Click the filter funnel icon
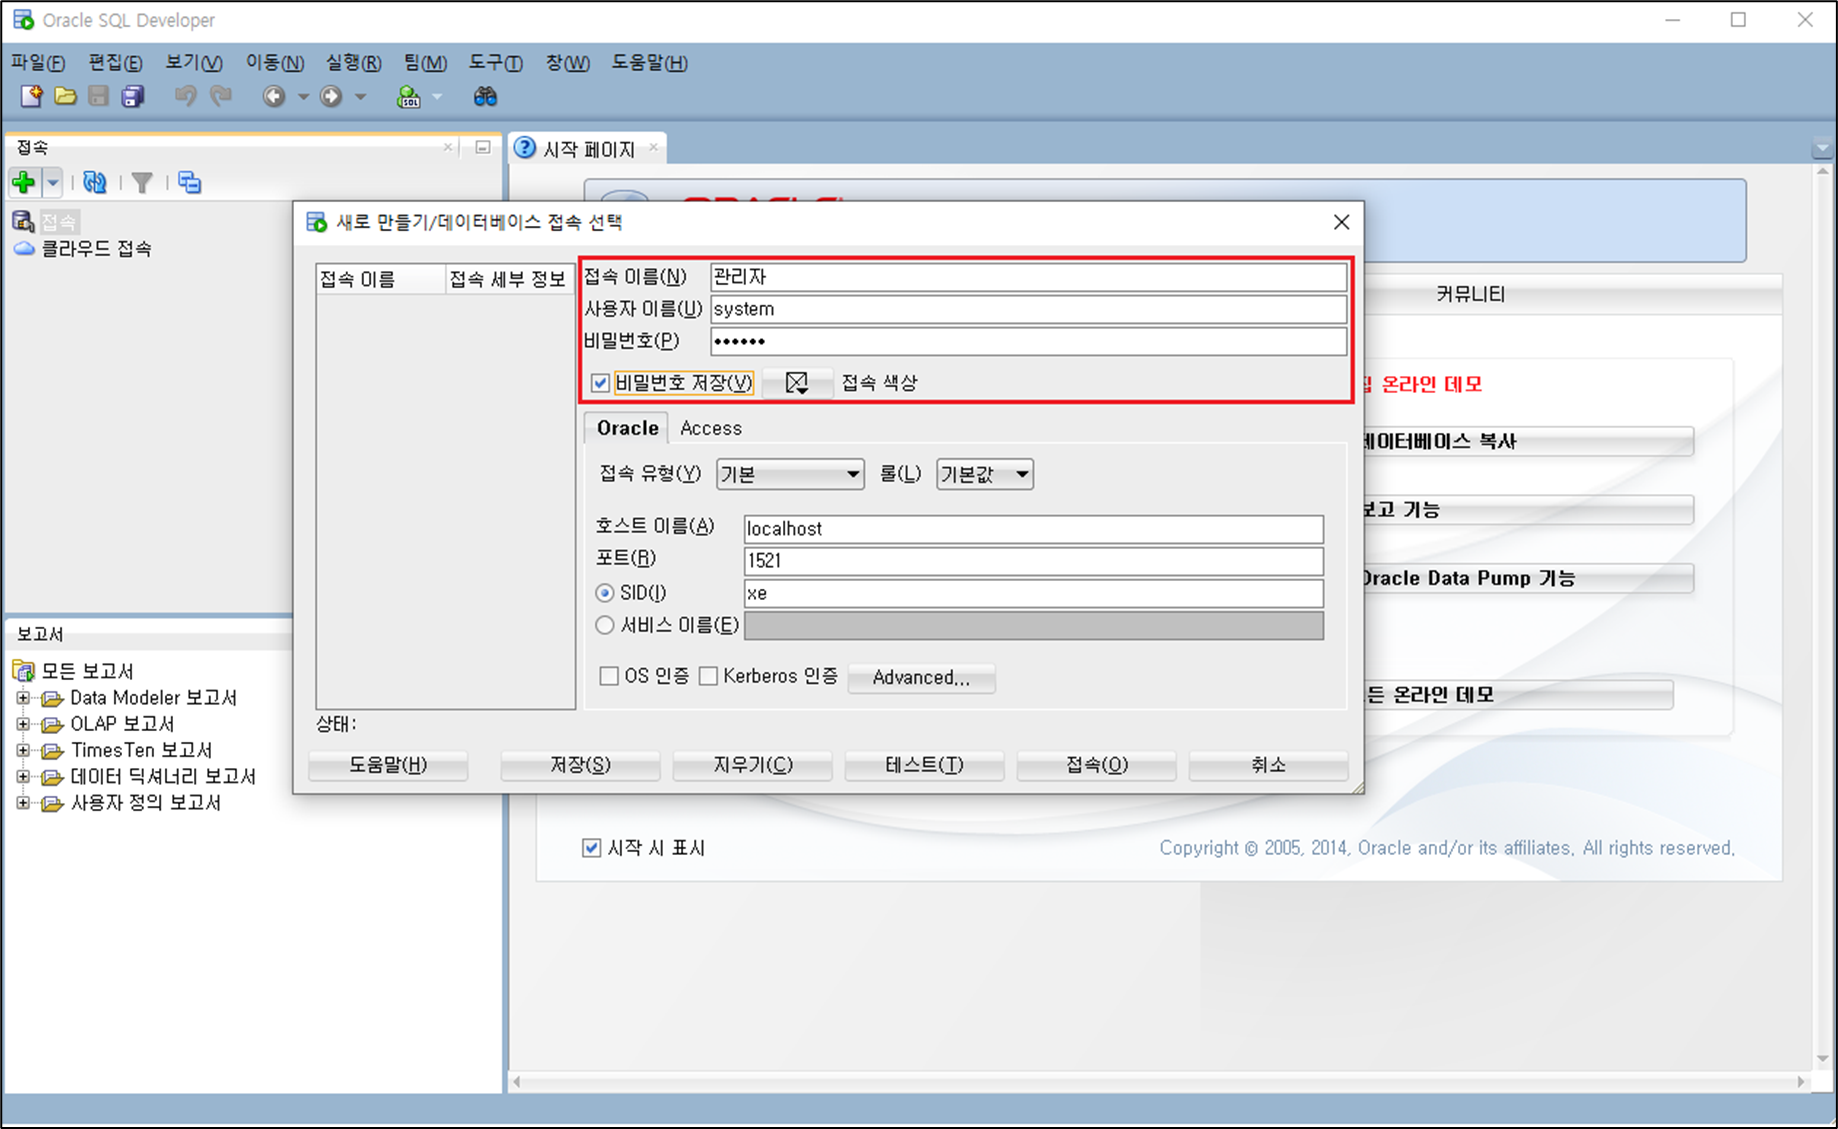This screenshot has height=1129, width=1838. [142, 182]
